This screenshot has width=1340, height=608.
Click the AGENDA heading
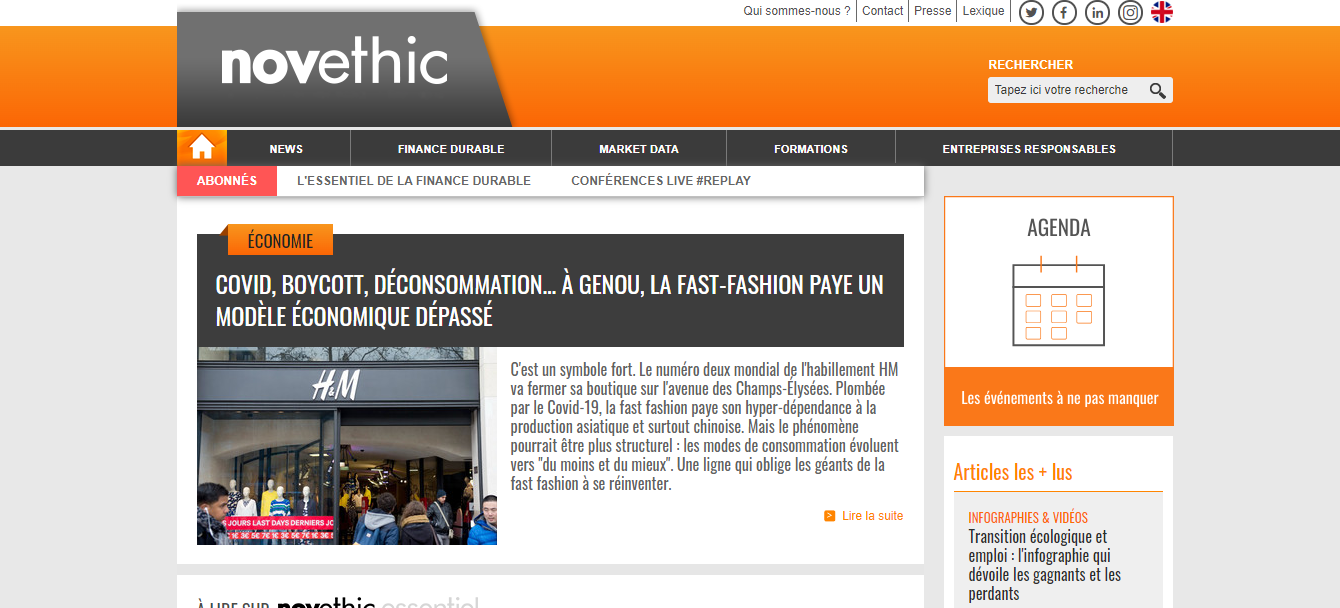tap(1059, 228)
